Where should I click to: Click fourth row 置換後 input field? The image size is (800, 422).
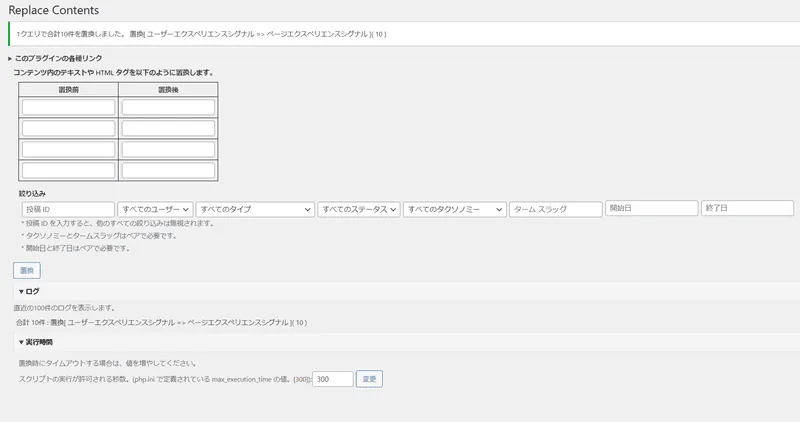168,170
